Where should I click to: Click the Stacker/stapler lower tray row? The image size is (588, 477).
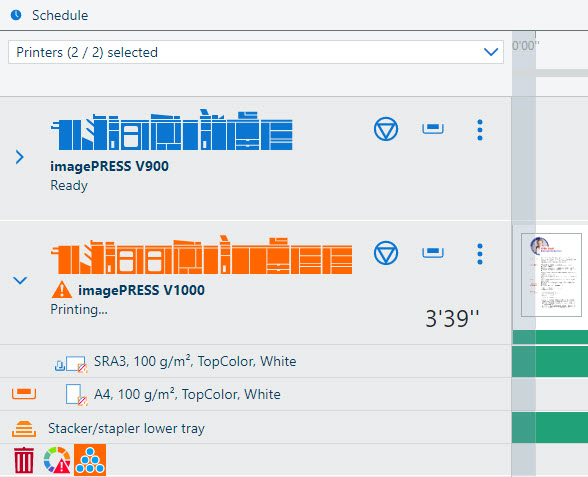tap(256, 428)
